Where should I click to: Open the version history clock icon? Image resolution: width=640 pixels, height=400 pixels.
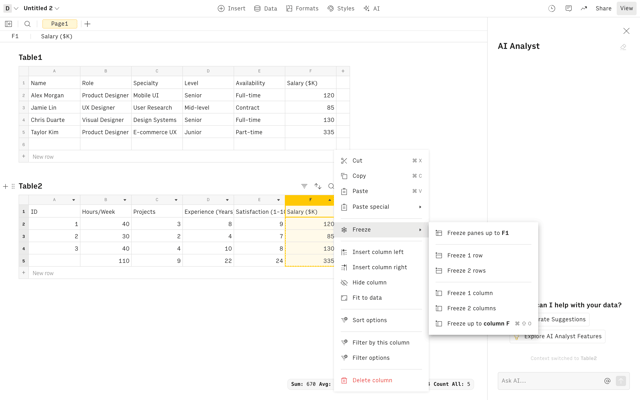point(551,9)
